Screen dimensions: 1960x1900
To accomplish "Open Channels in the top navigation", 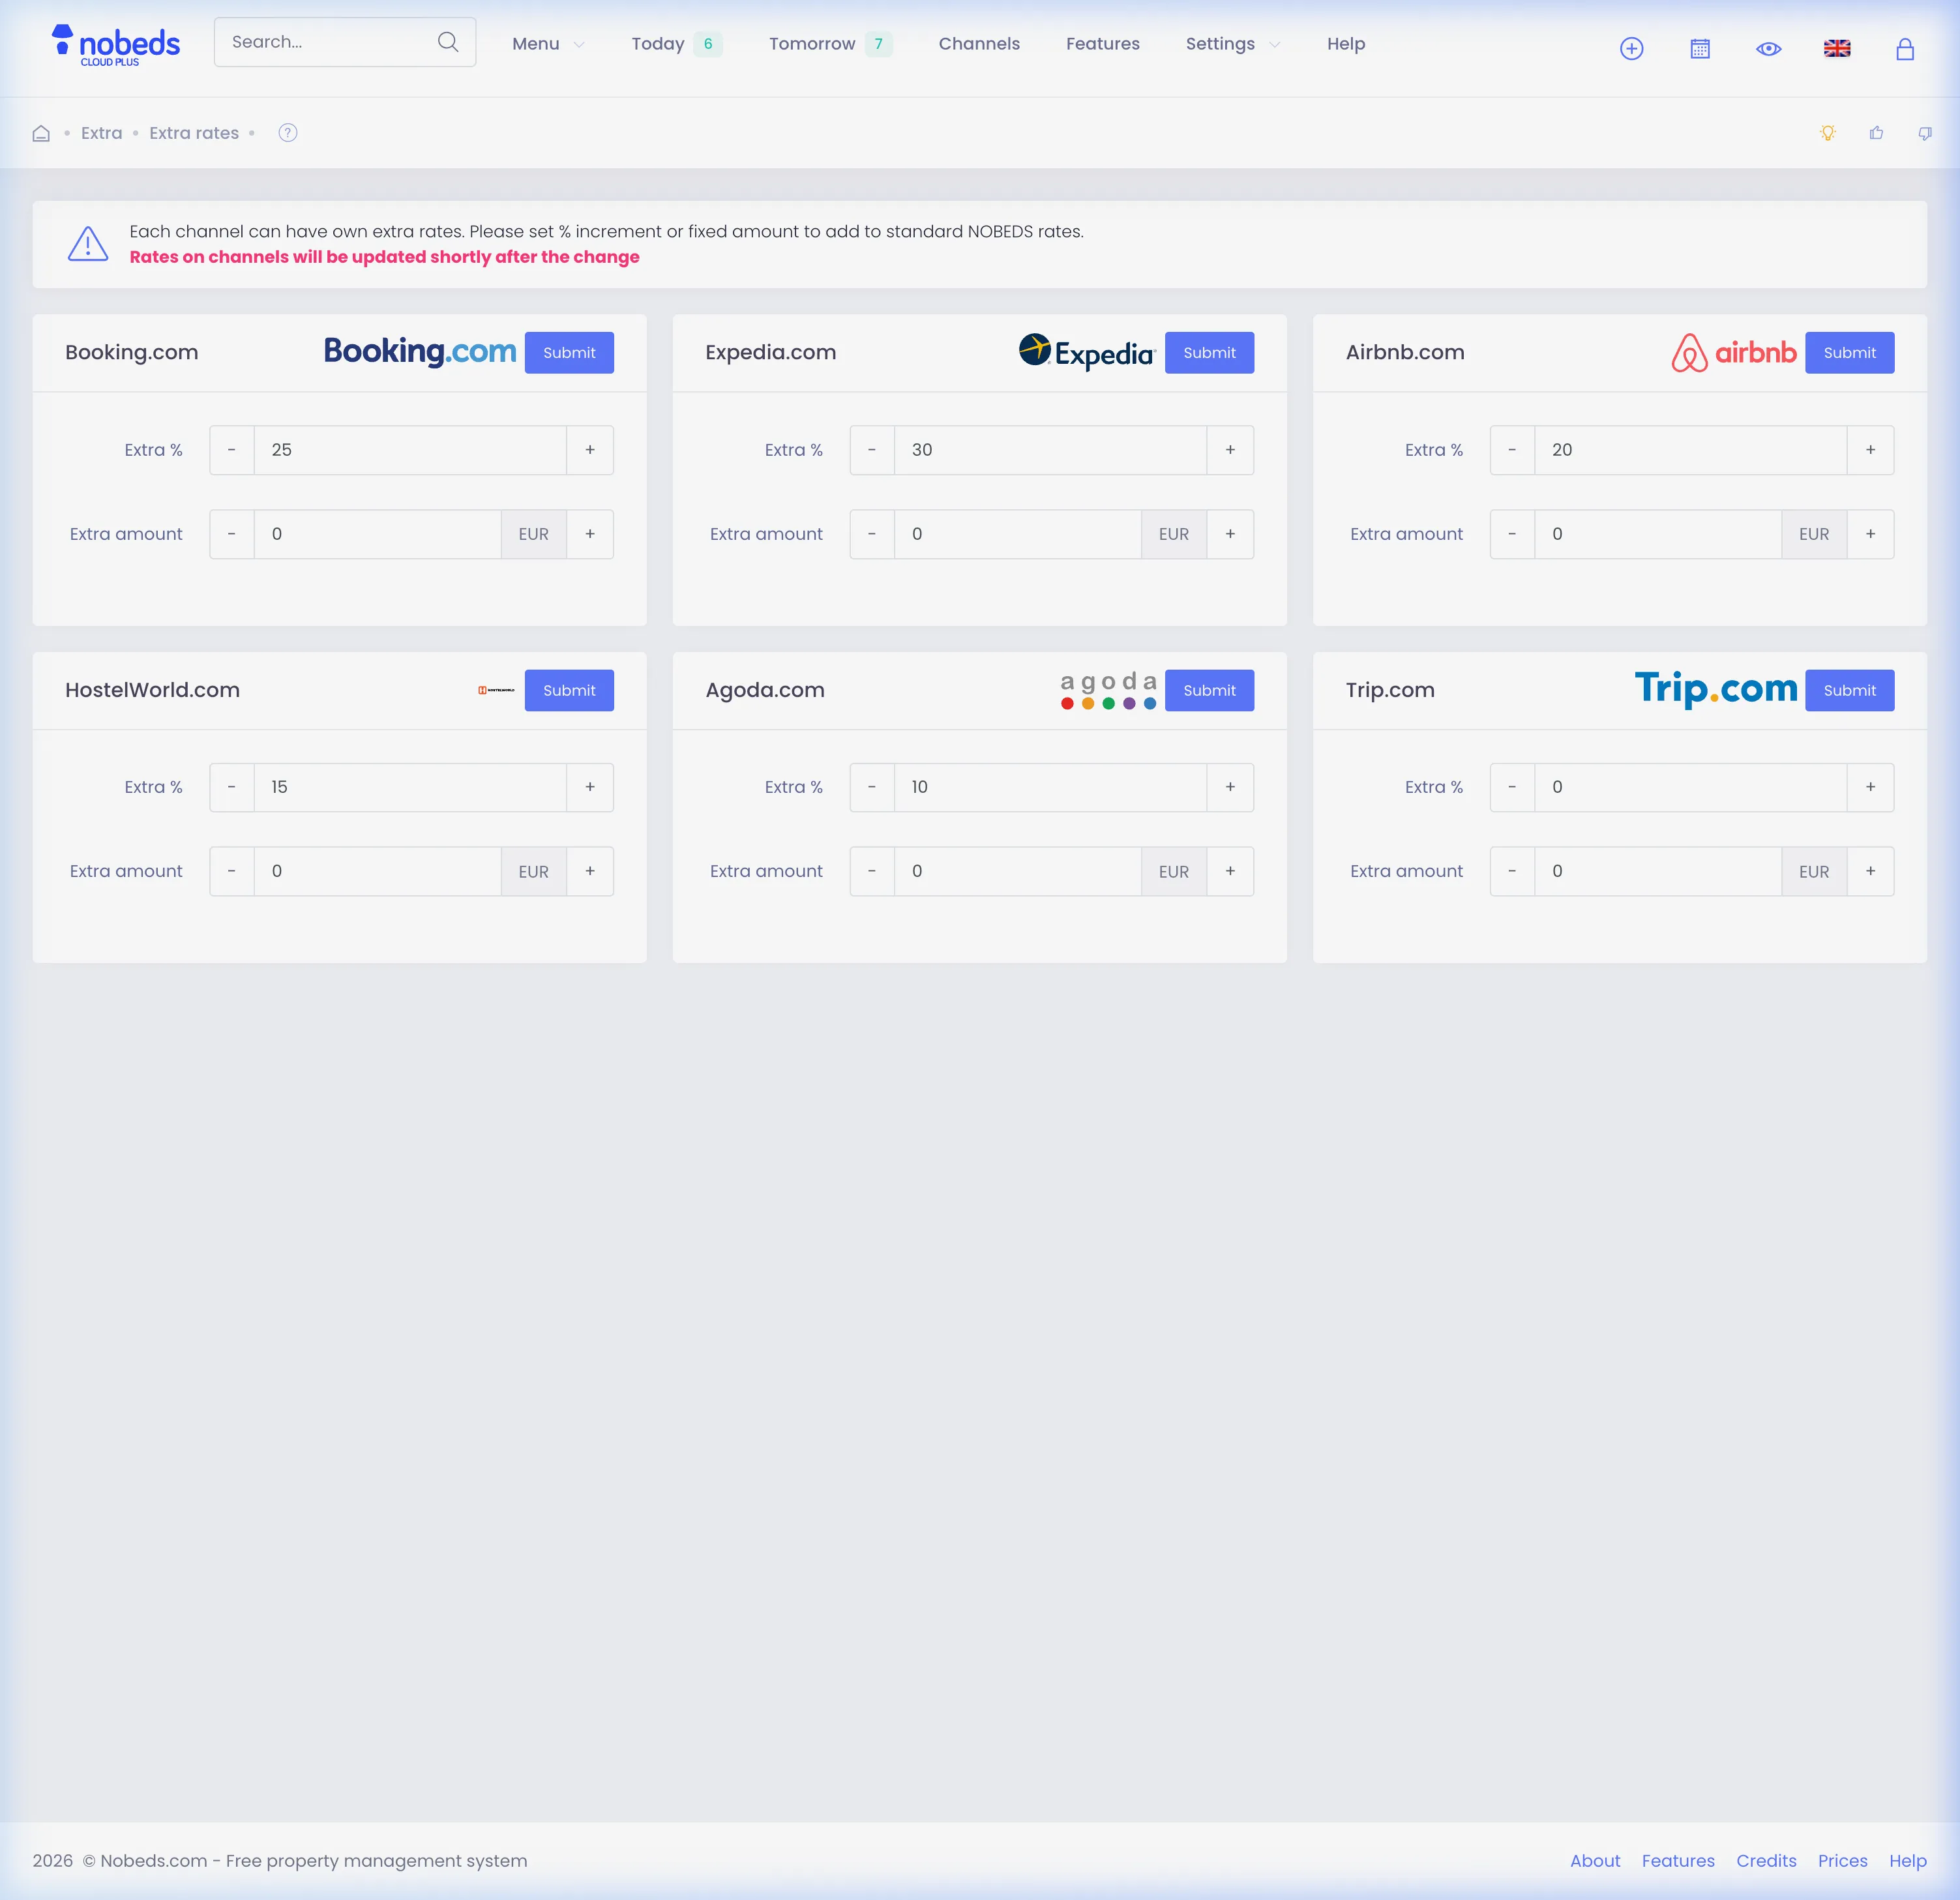I will [x=979, y=44].
